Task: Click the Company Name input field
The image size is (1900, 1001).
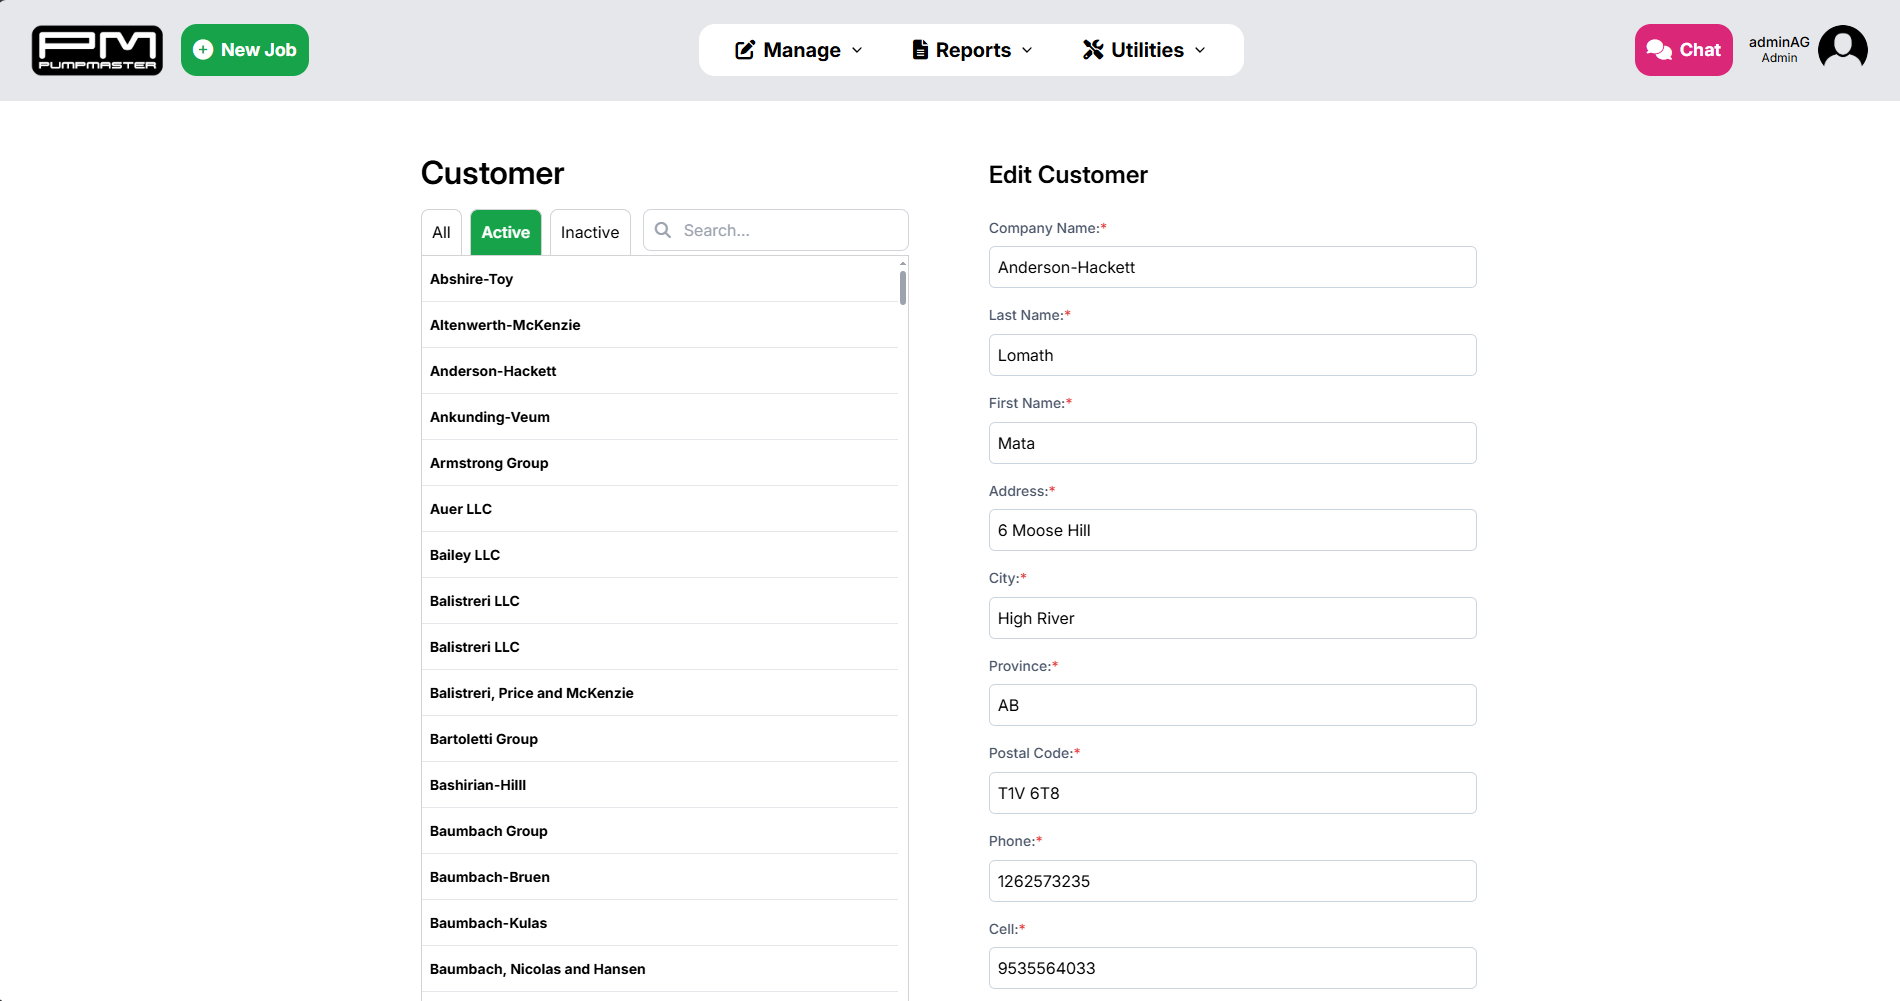Action: coord(1232,267)
